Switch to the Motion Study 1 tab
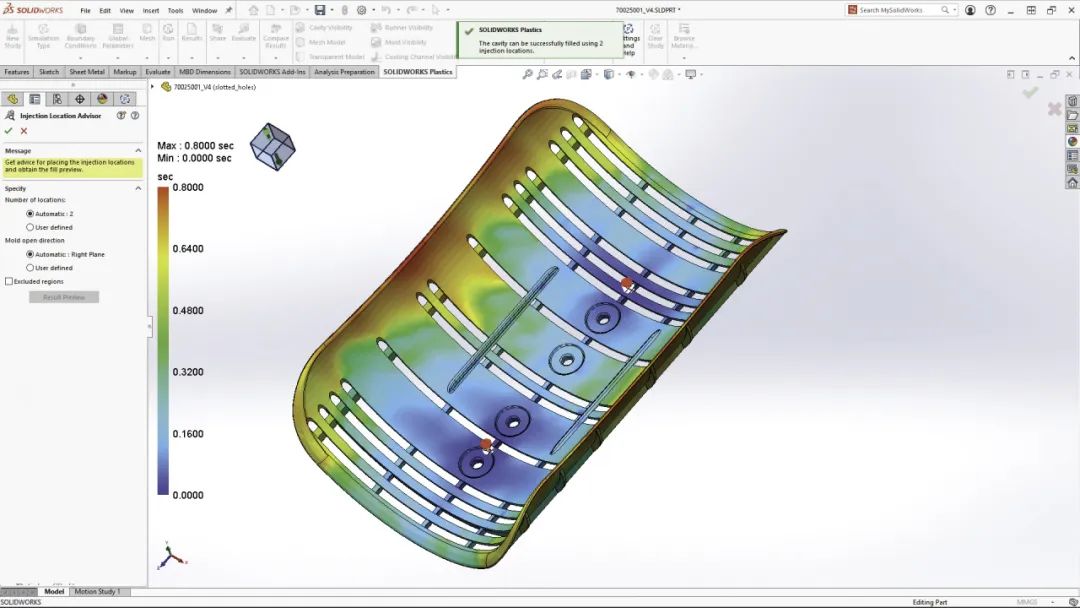 coord(97,591)
